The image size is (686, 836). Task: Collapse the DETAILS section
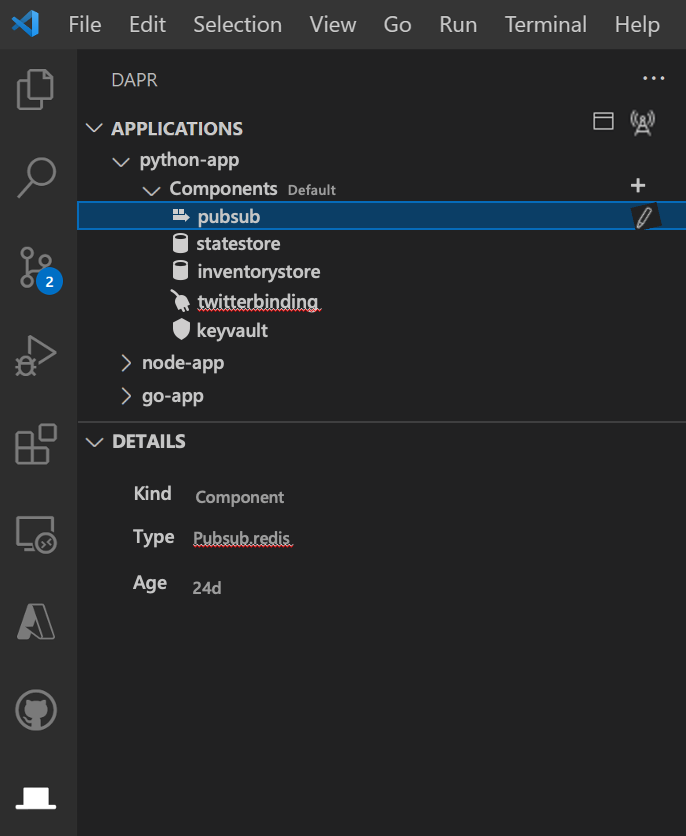point(94,442)
